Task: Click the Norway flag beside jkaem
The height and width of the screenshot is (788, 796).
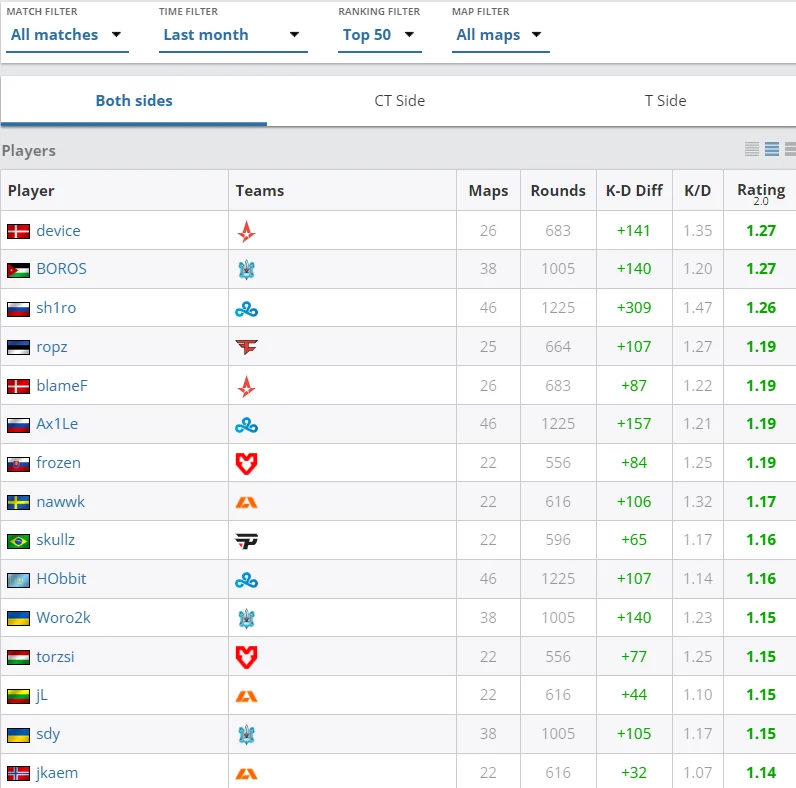Action: pyautogui.click(x=18, y=774)
